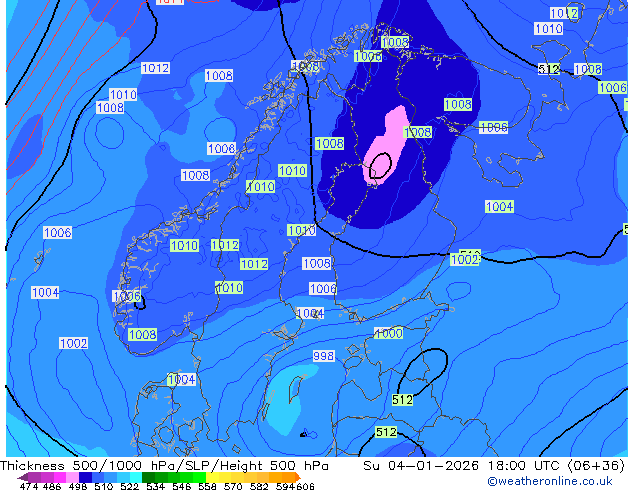Click the 998 pressure label
The image size is (634, 490).
(x=323, y=356)
